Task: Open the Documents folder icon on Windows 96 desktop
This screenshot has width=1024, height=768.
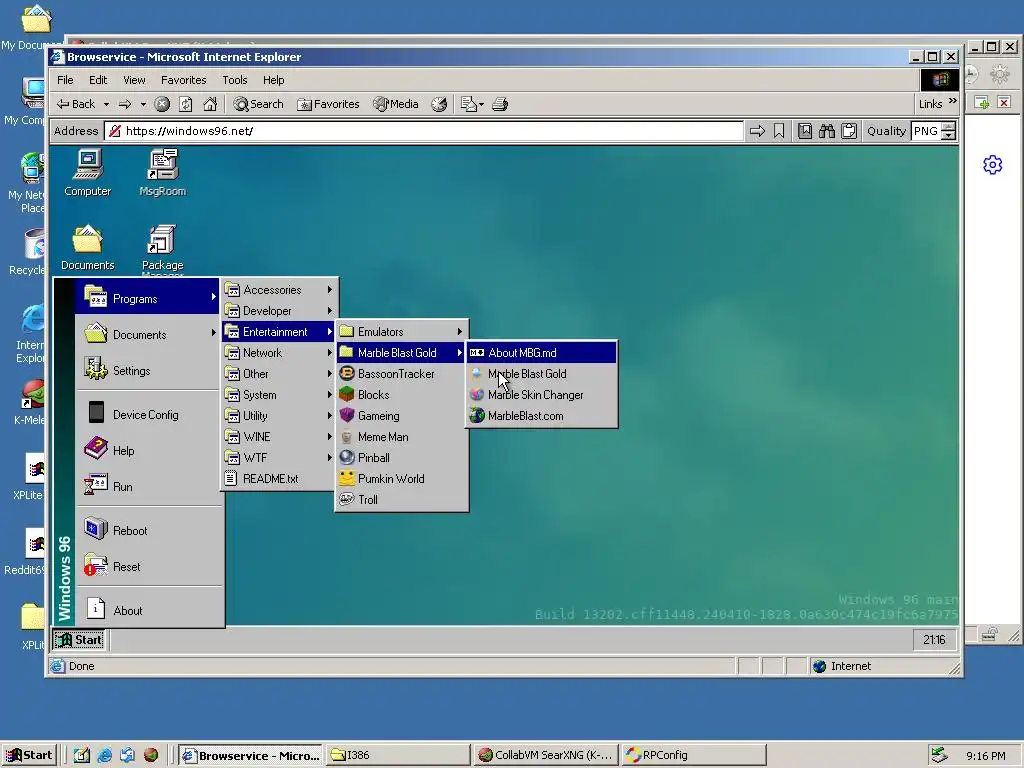Action: point(88,248)
